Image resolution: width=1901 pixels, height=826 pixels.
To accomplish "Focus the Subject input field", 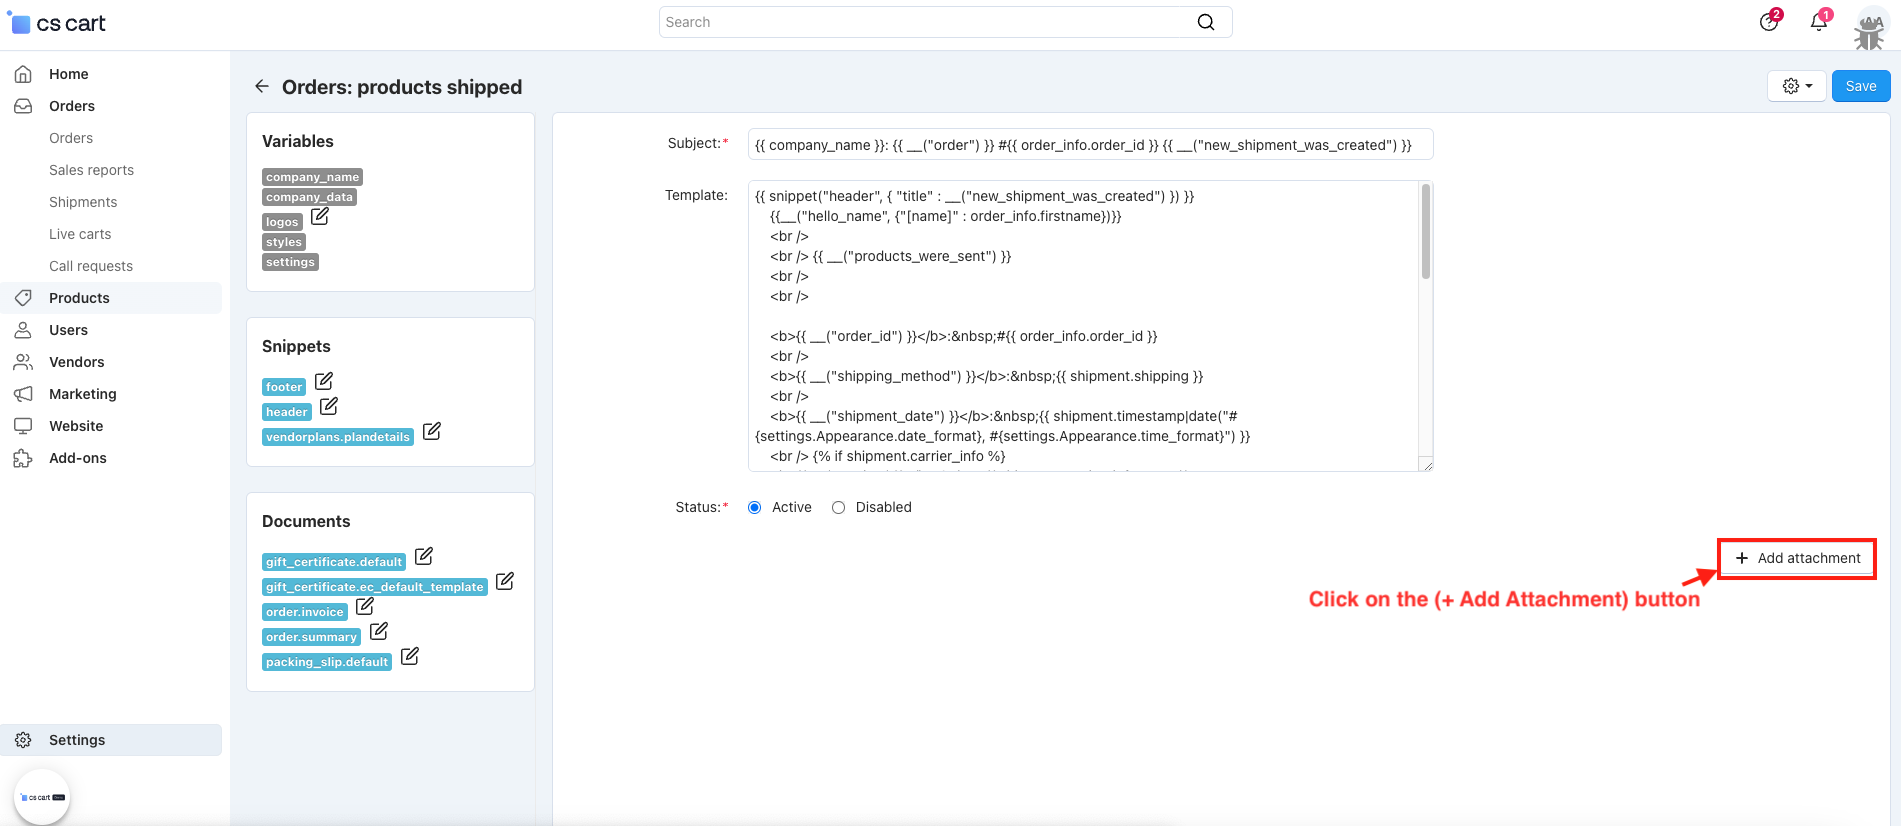I will 1090,145.
